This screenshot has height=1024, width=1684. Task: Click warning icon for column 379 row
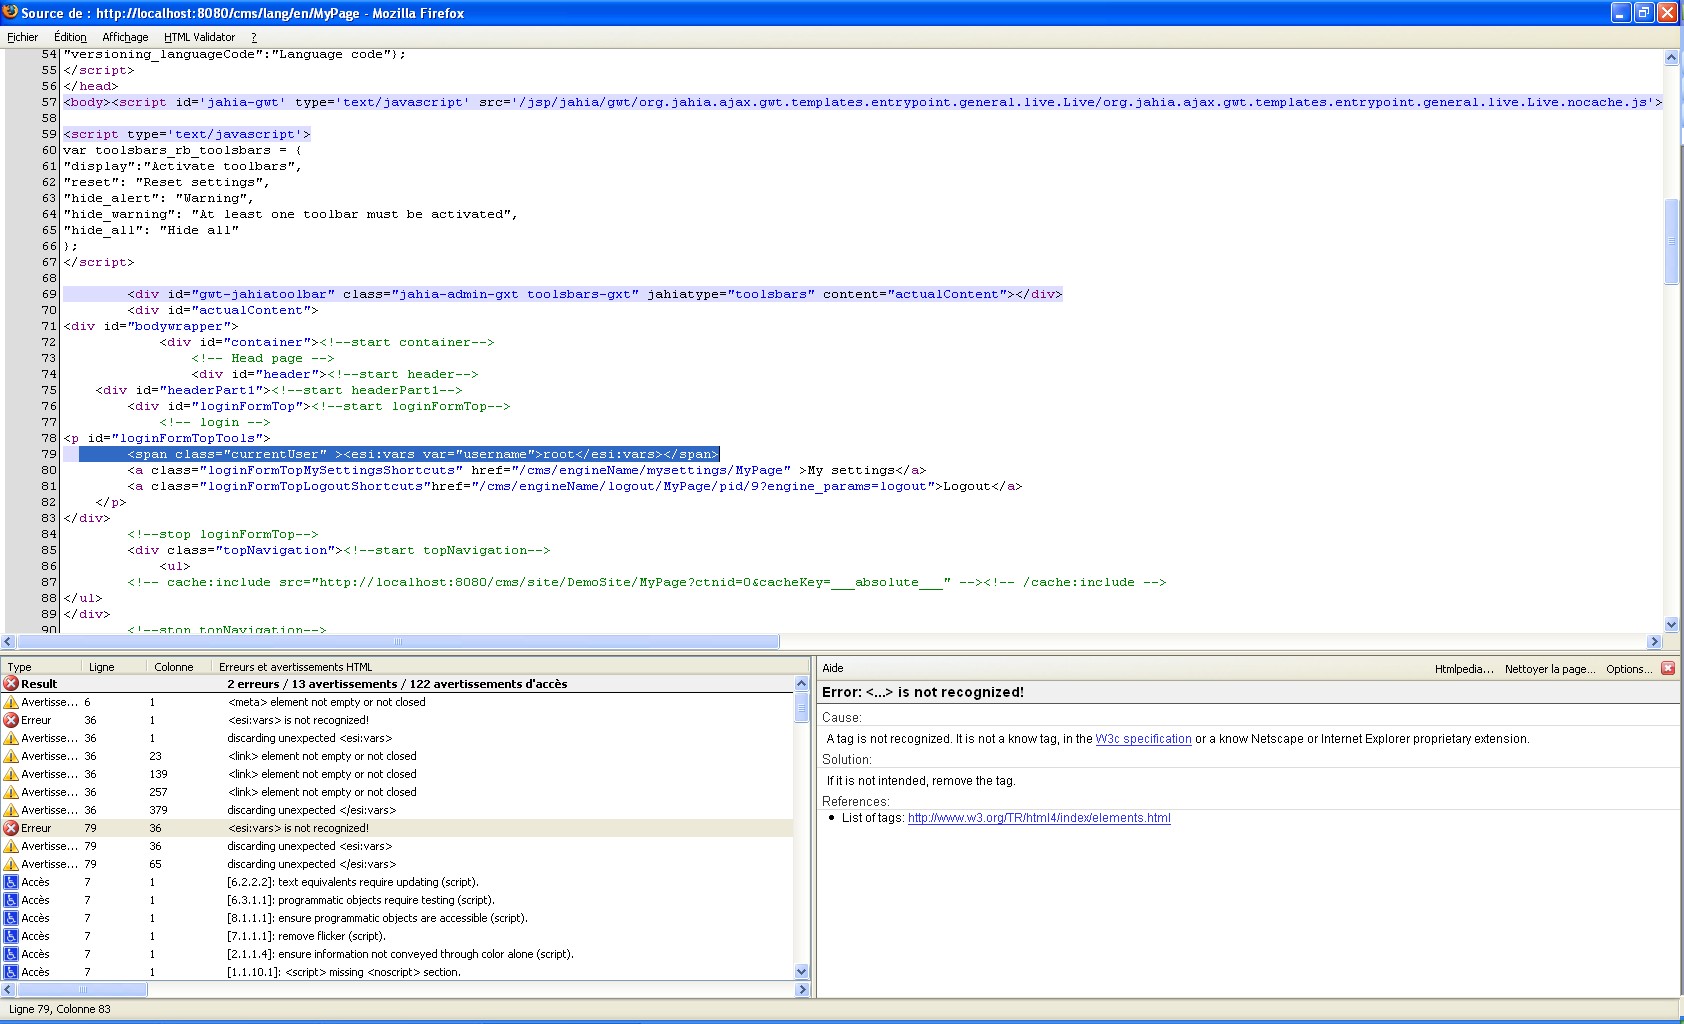click(11, 810)
